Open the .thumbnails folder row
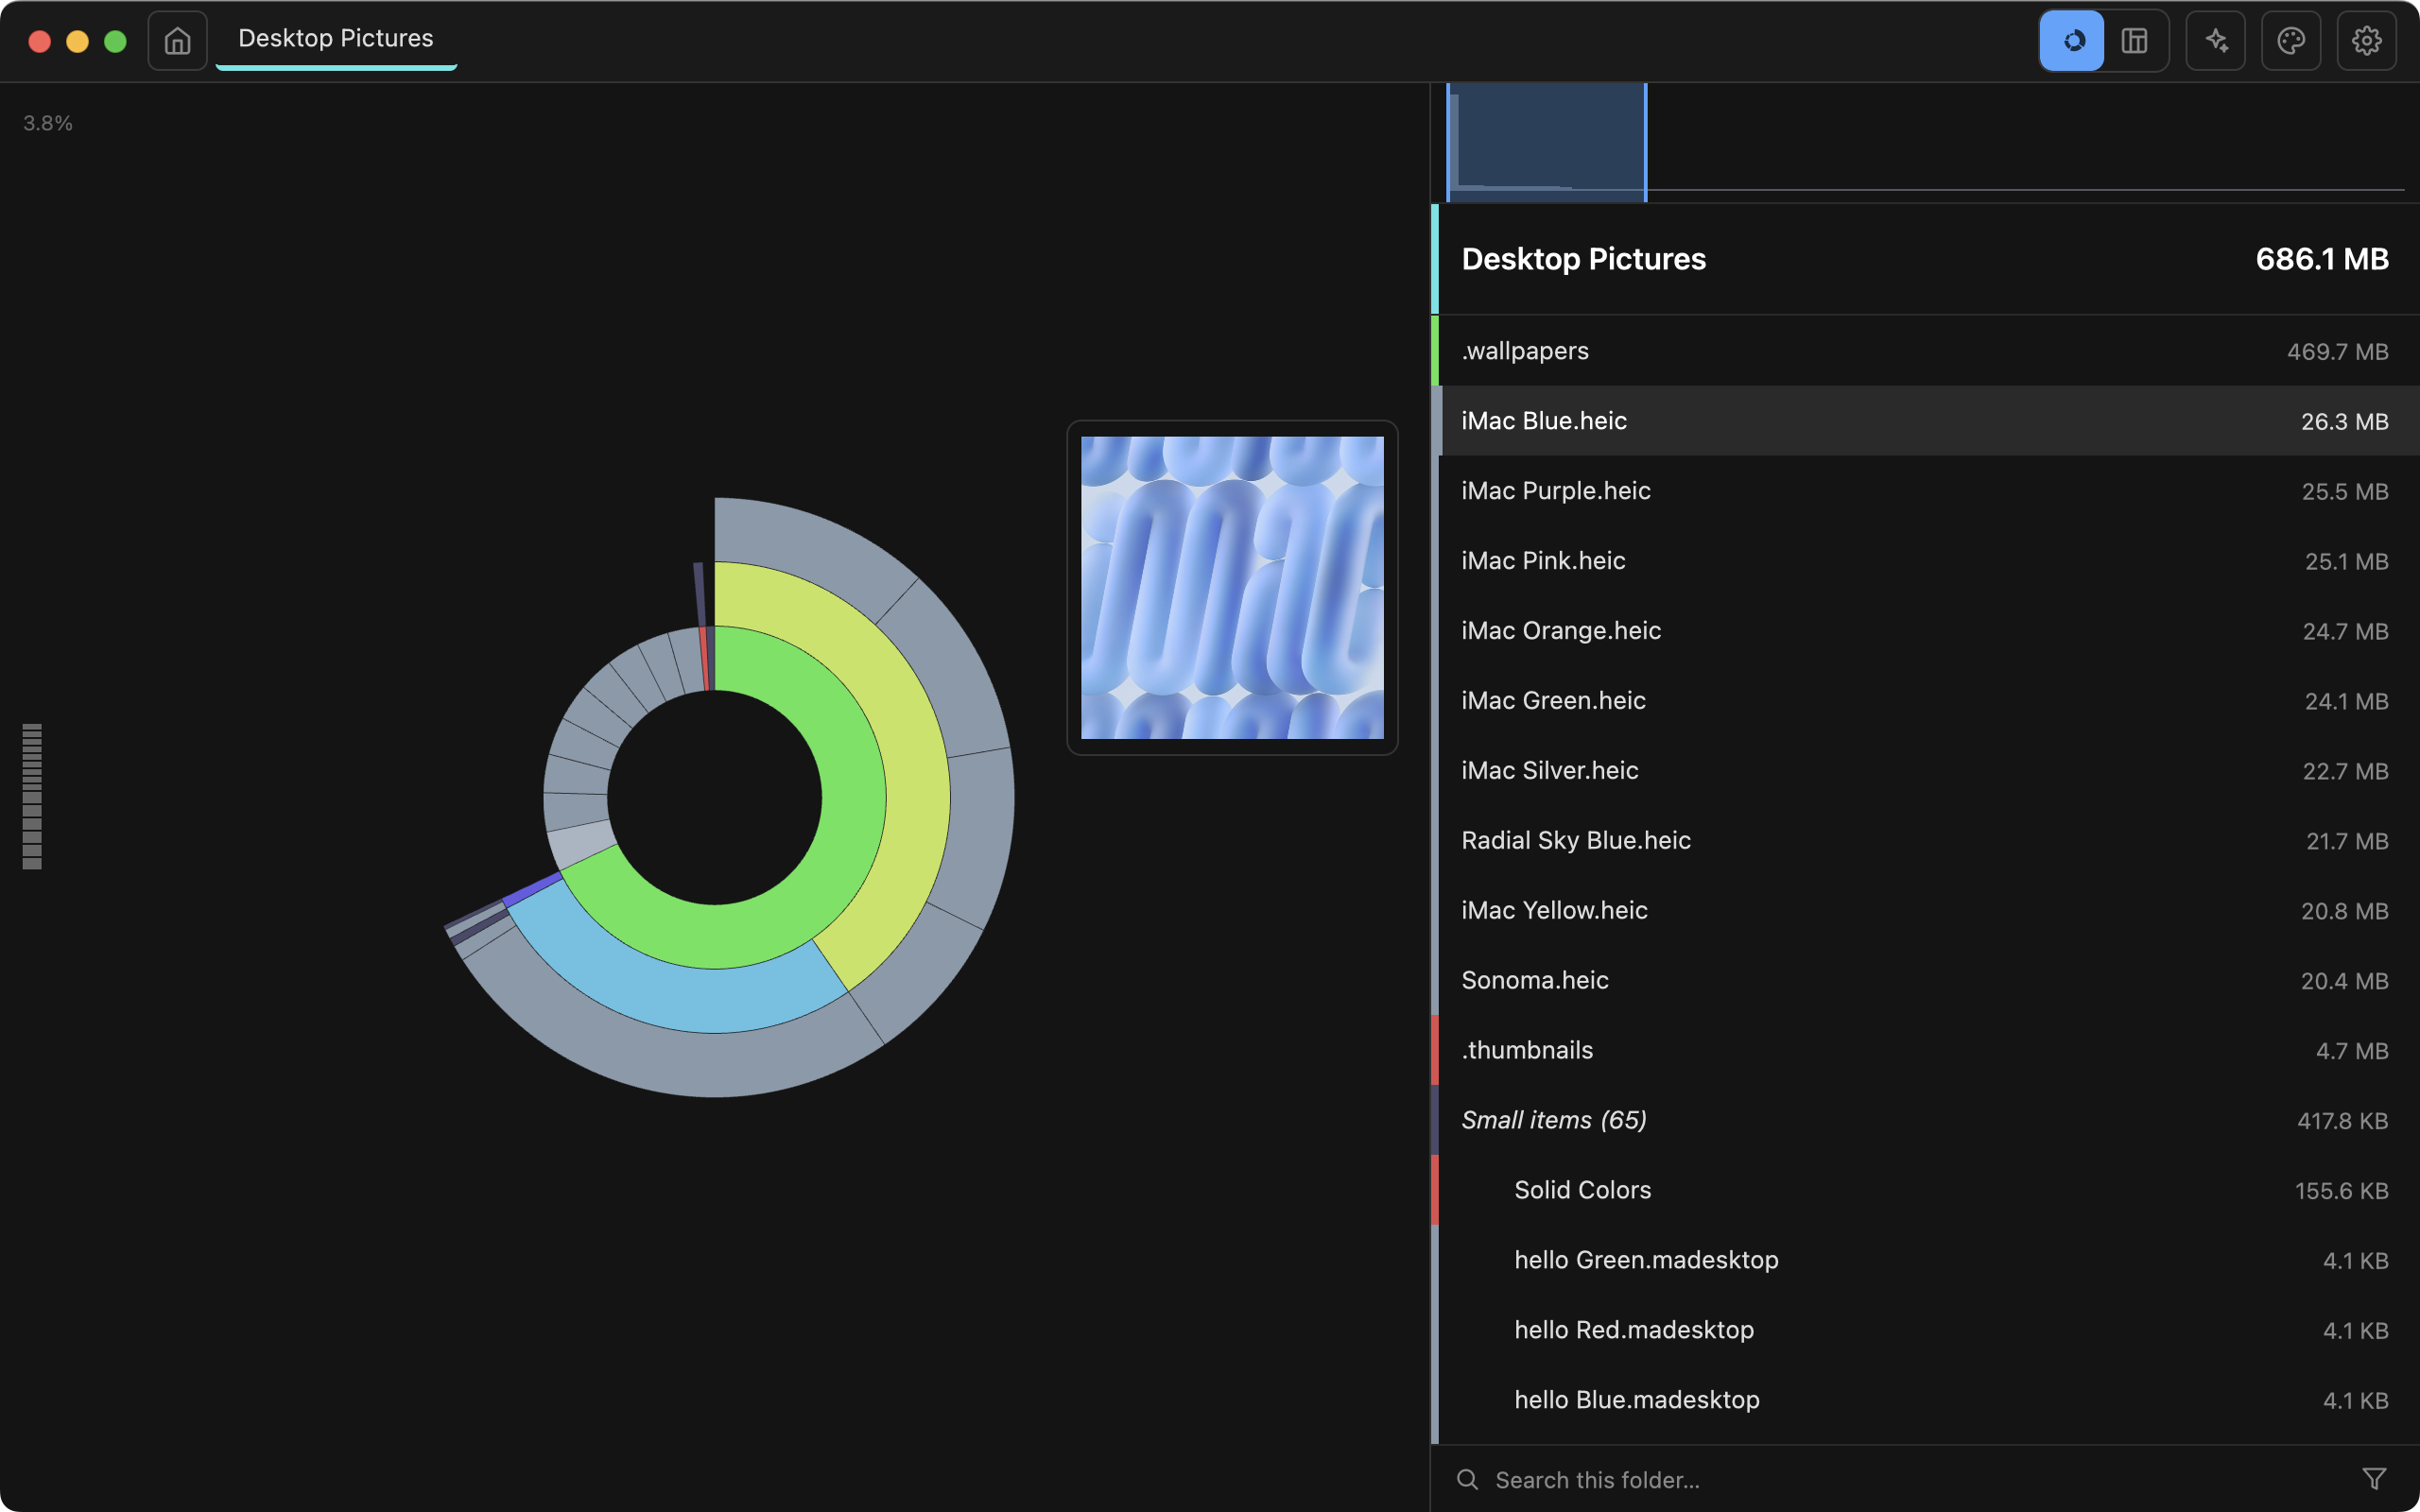 pyautogui.click(x=1925, y=1051)
